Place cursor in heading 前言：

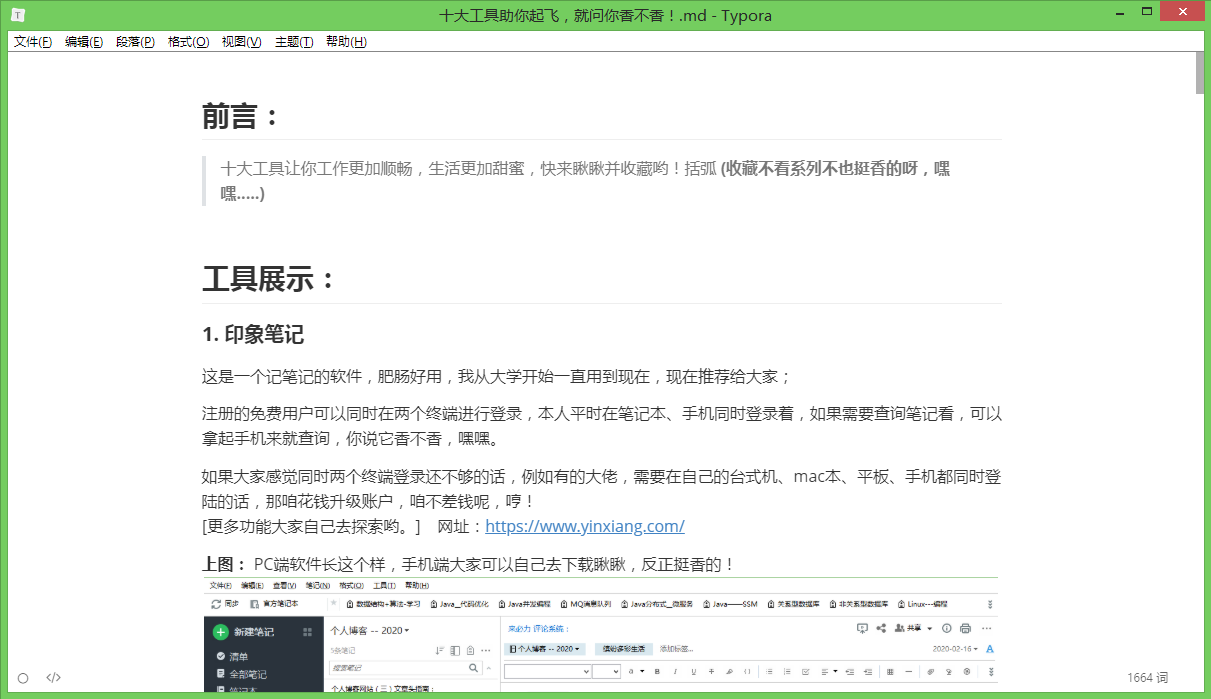pyautogui.click(x=240, y=117)
